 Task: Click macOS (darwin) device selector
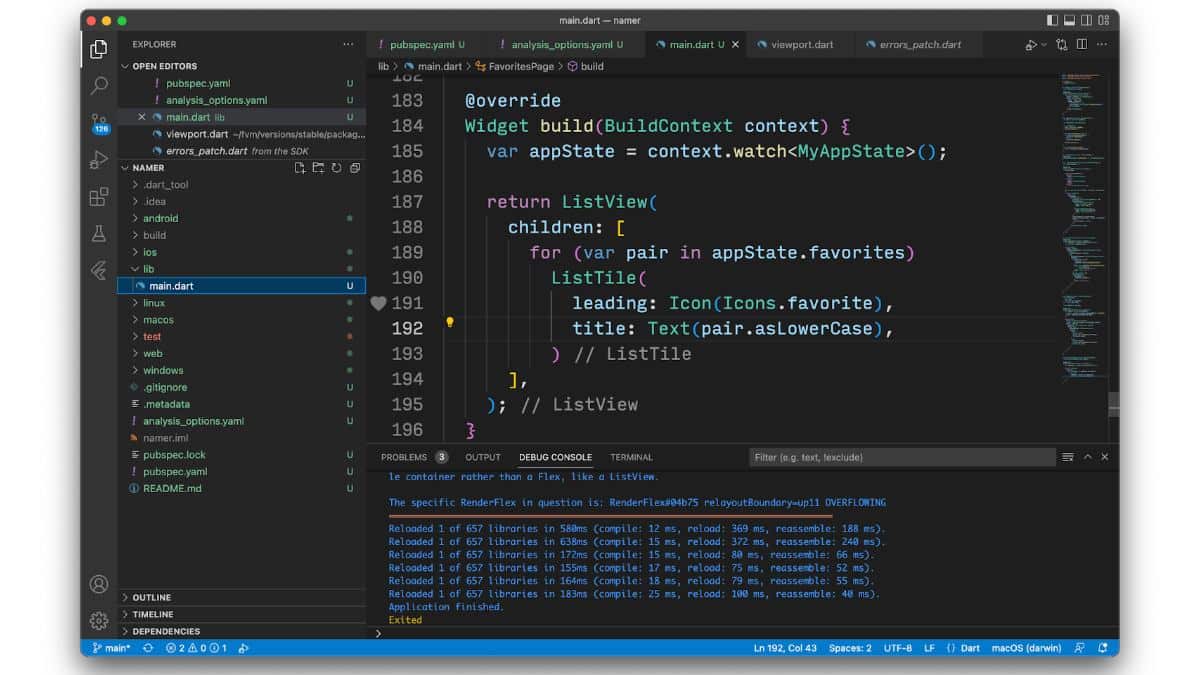1027,648
